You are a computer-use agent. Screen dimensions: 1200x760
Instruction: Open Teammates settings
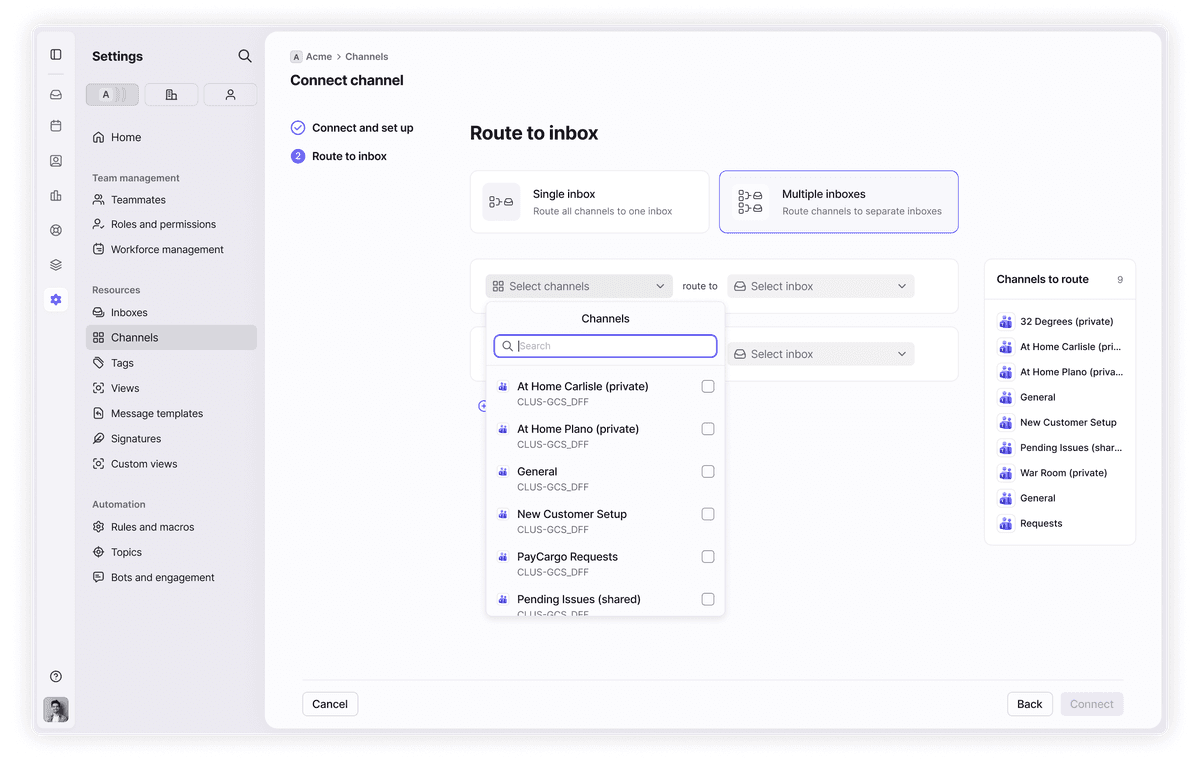pos(171,200)
